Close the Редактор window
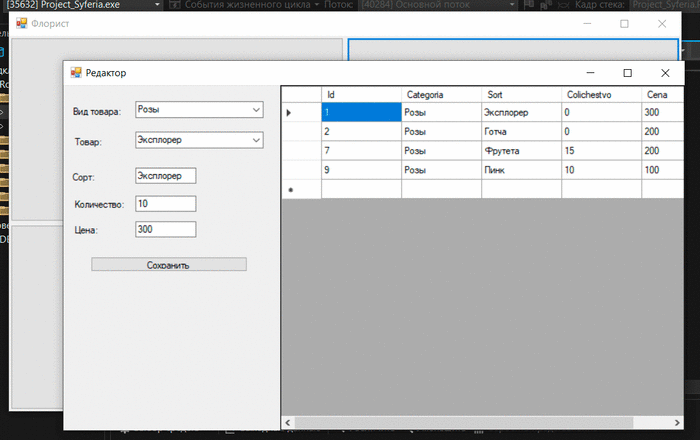Image resolution: width=700 pixels, height=440 pixels. pos(664,73)
